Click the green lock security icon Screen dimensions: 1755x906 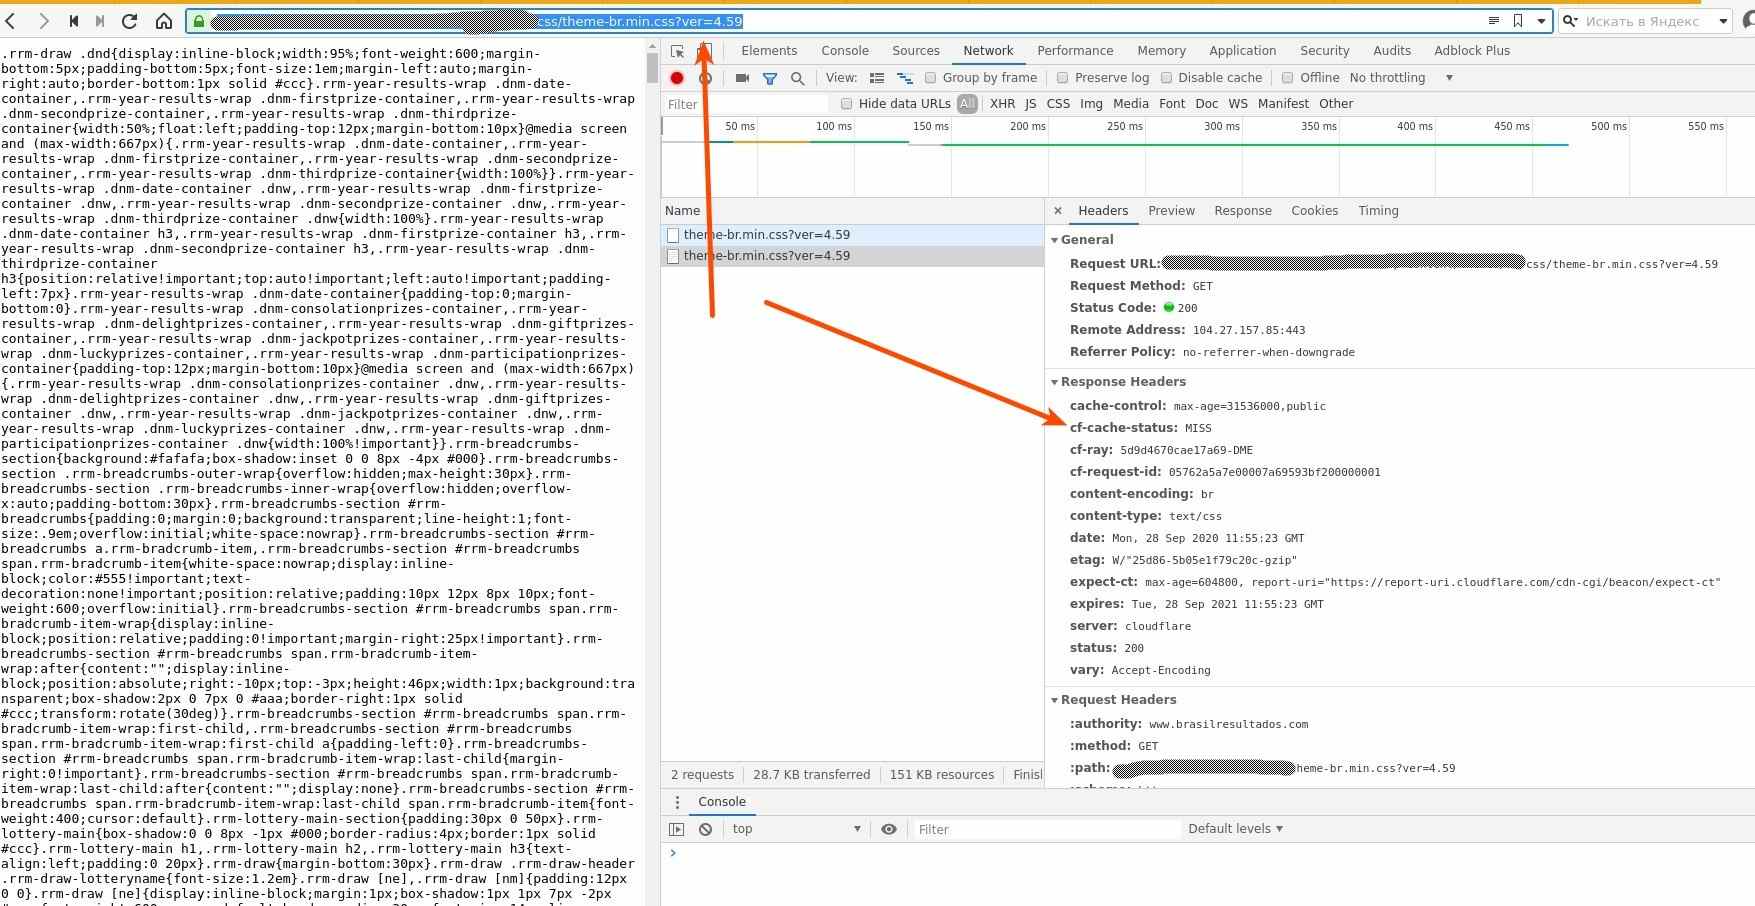pos(199,21)
